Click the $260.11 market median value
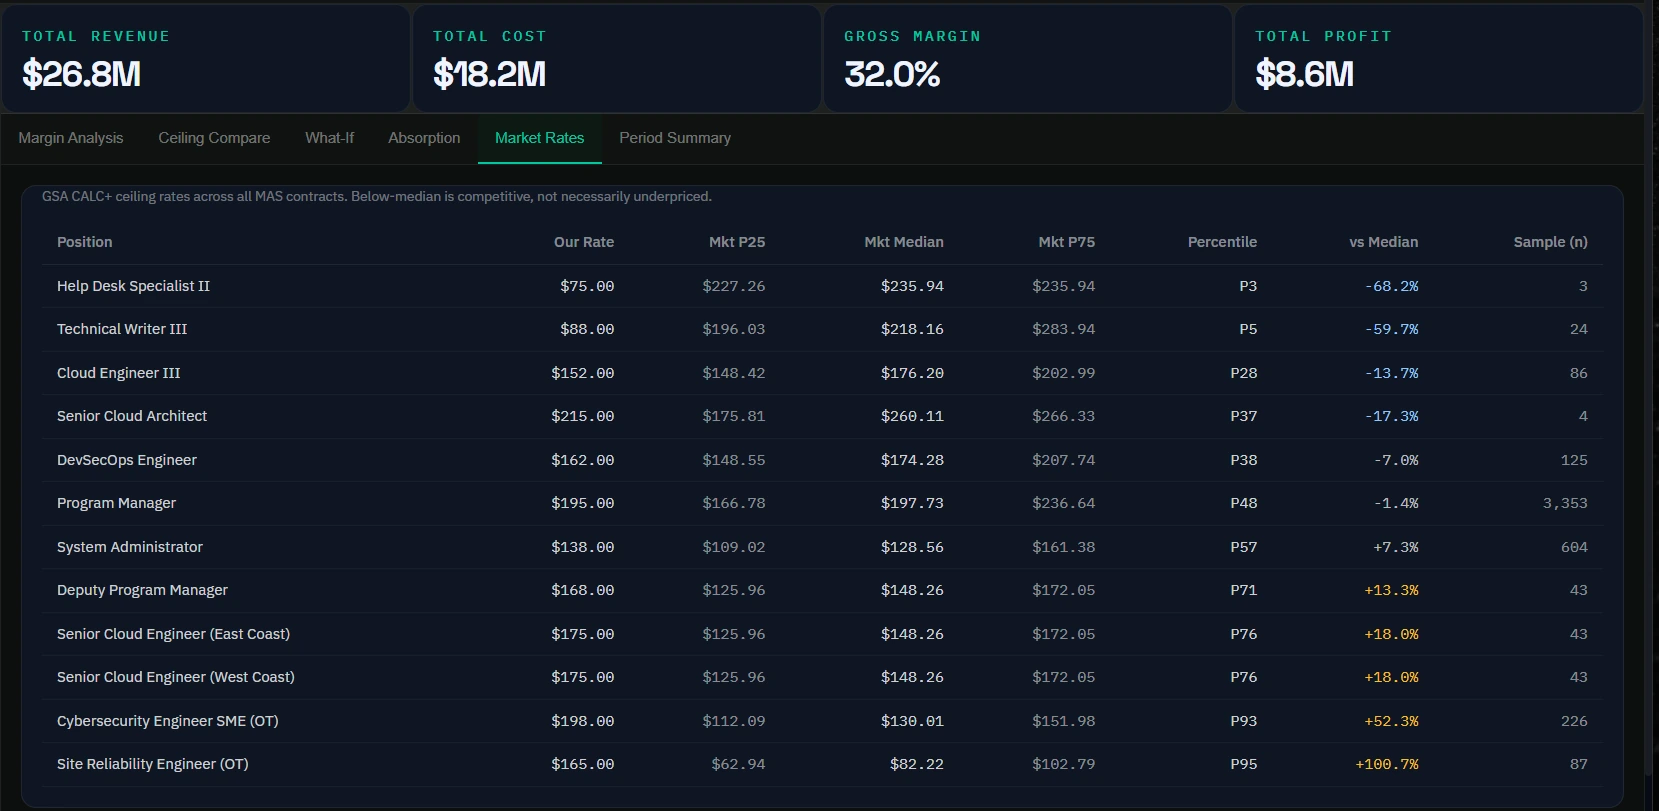 pyautogui.click(x=912, y=416)
